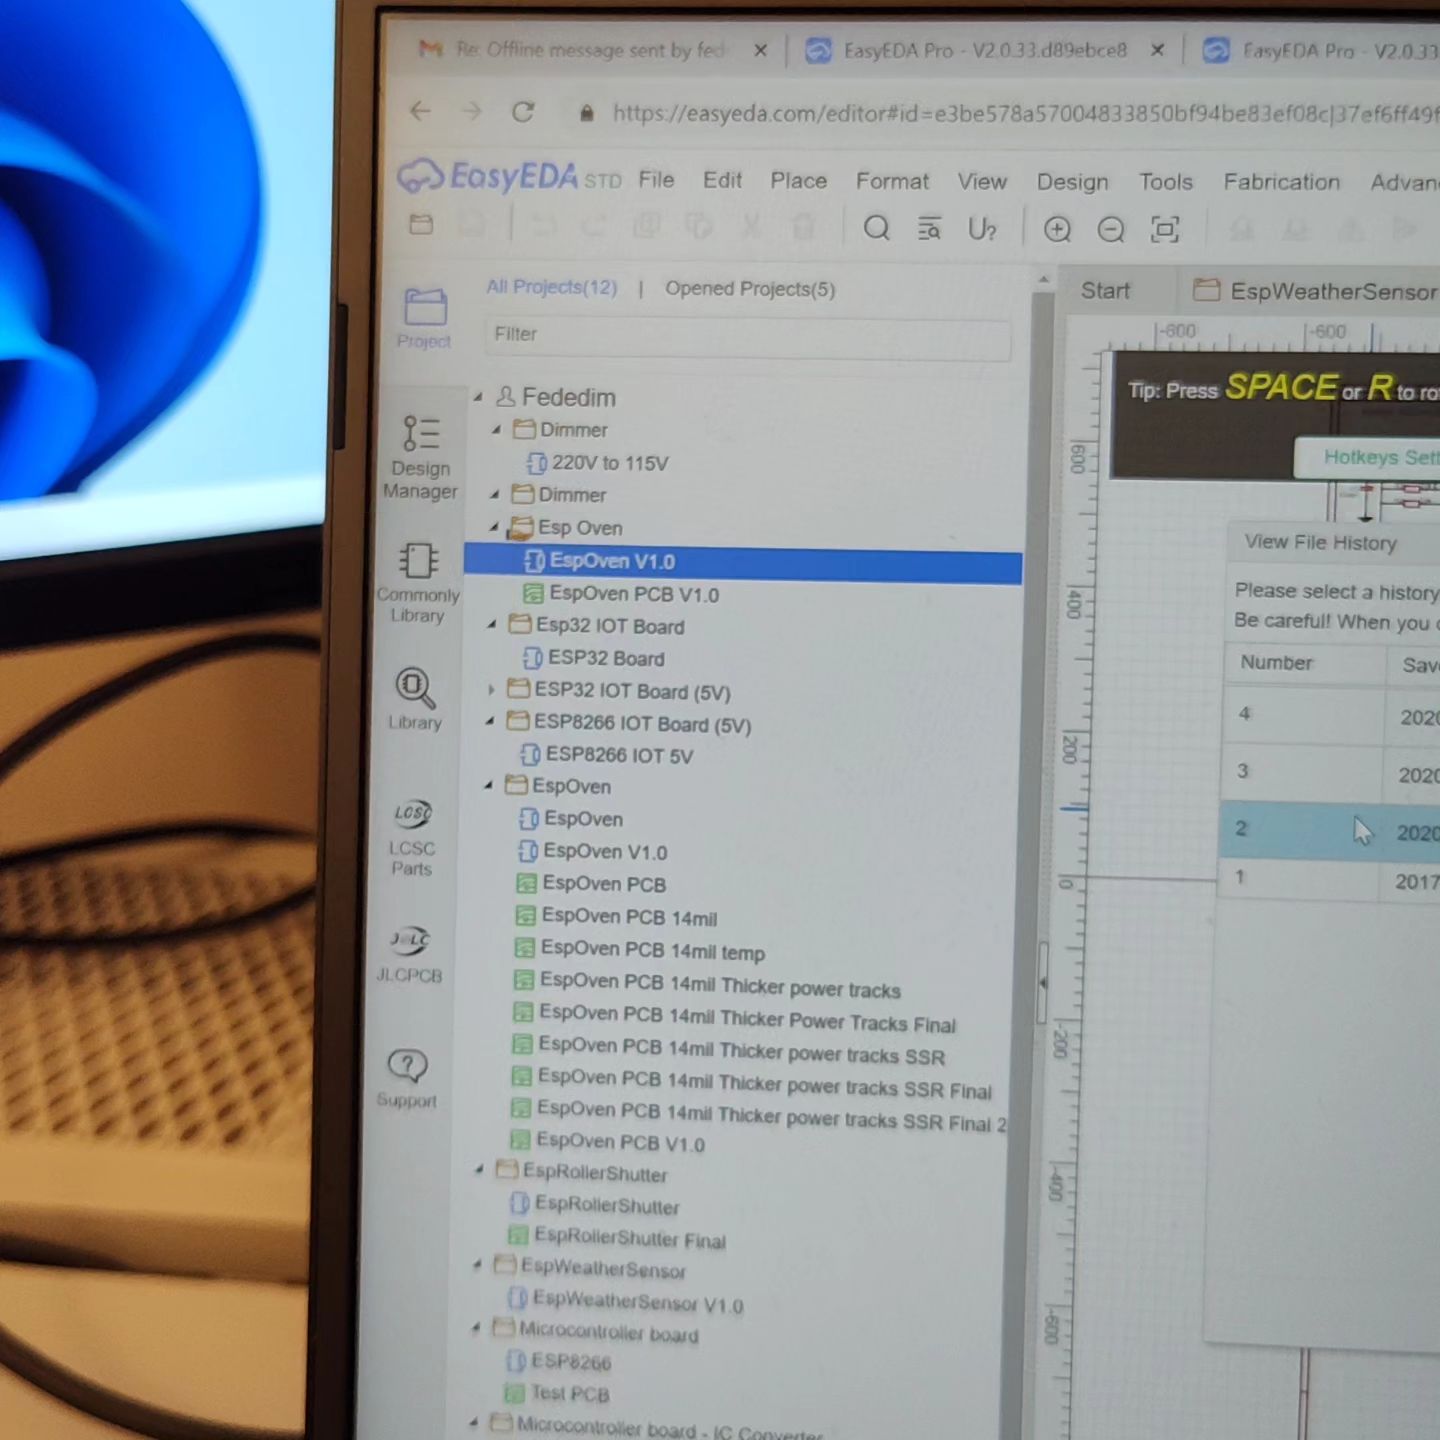1440x1440 pixels.
Task: Switch to the Start tab
Action: [x=1105, y=291]
